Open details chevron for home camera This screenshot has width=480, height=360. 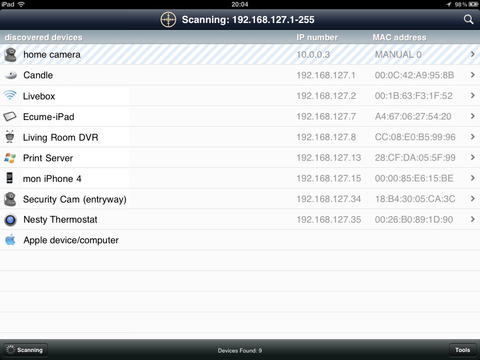[x=472, y=54]
